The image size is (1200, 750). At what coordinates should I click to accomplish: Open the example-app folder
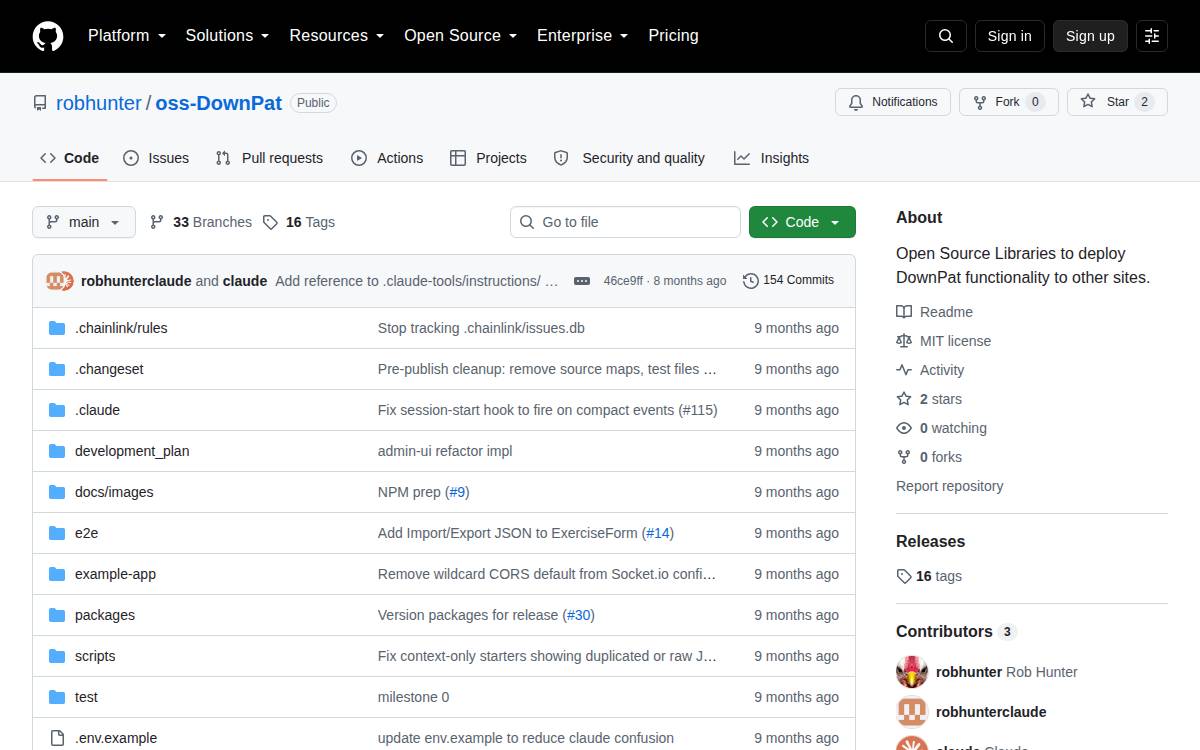(x=115, y=574)
